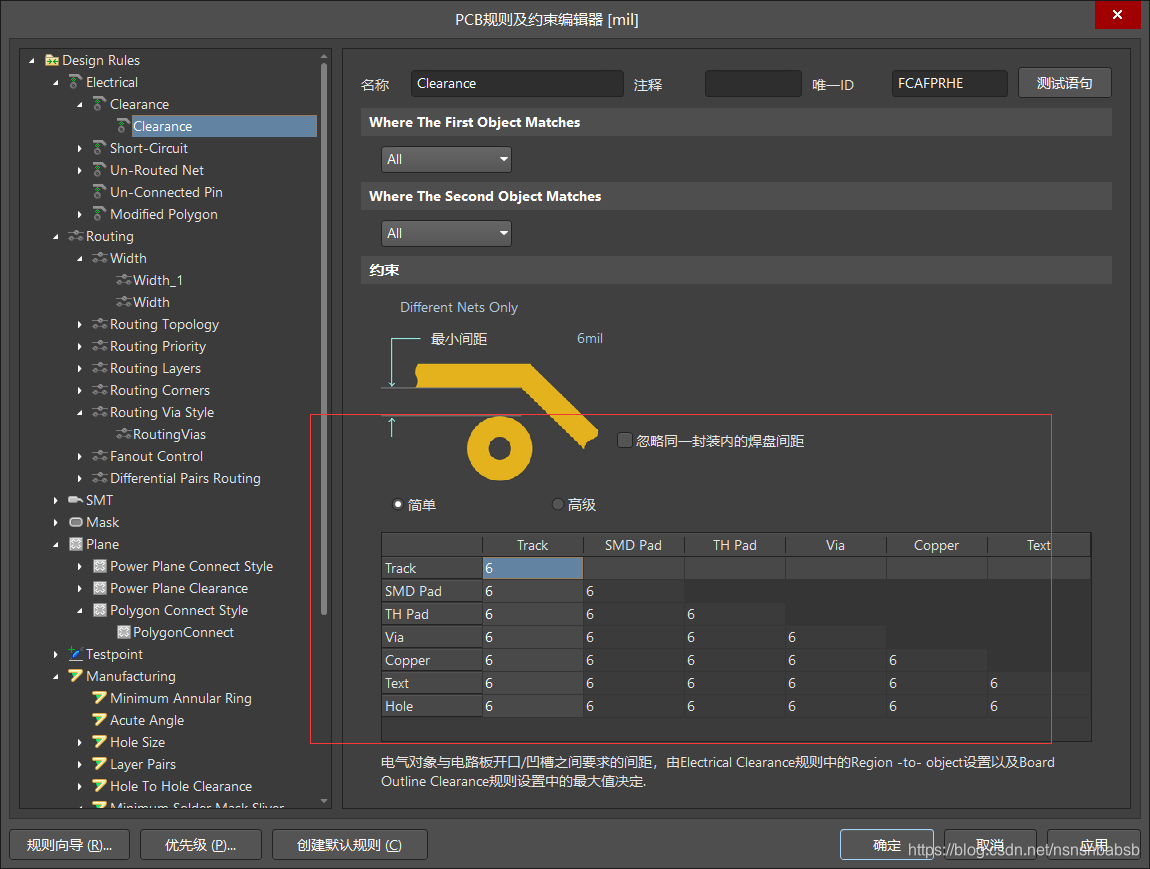Viewport: 1150px width, 869px height.
Task: Click the PolygonConnect rule icon
Action: [x=123, y=632]
